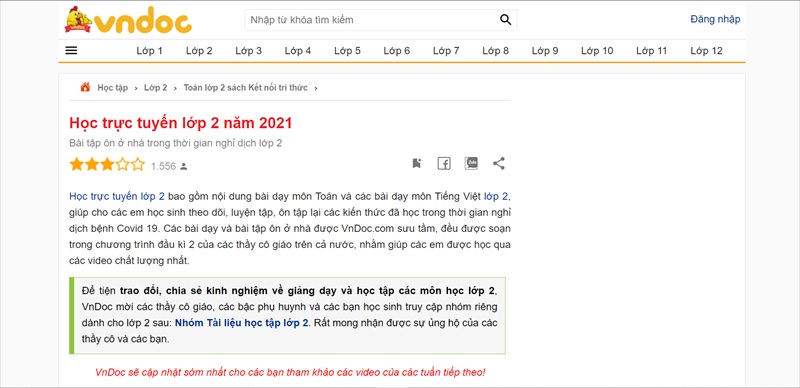Click the subtitle 'Bài tập ôn ở nhà' line
Screen dimensions: 800x388
coord(176,143)
